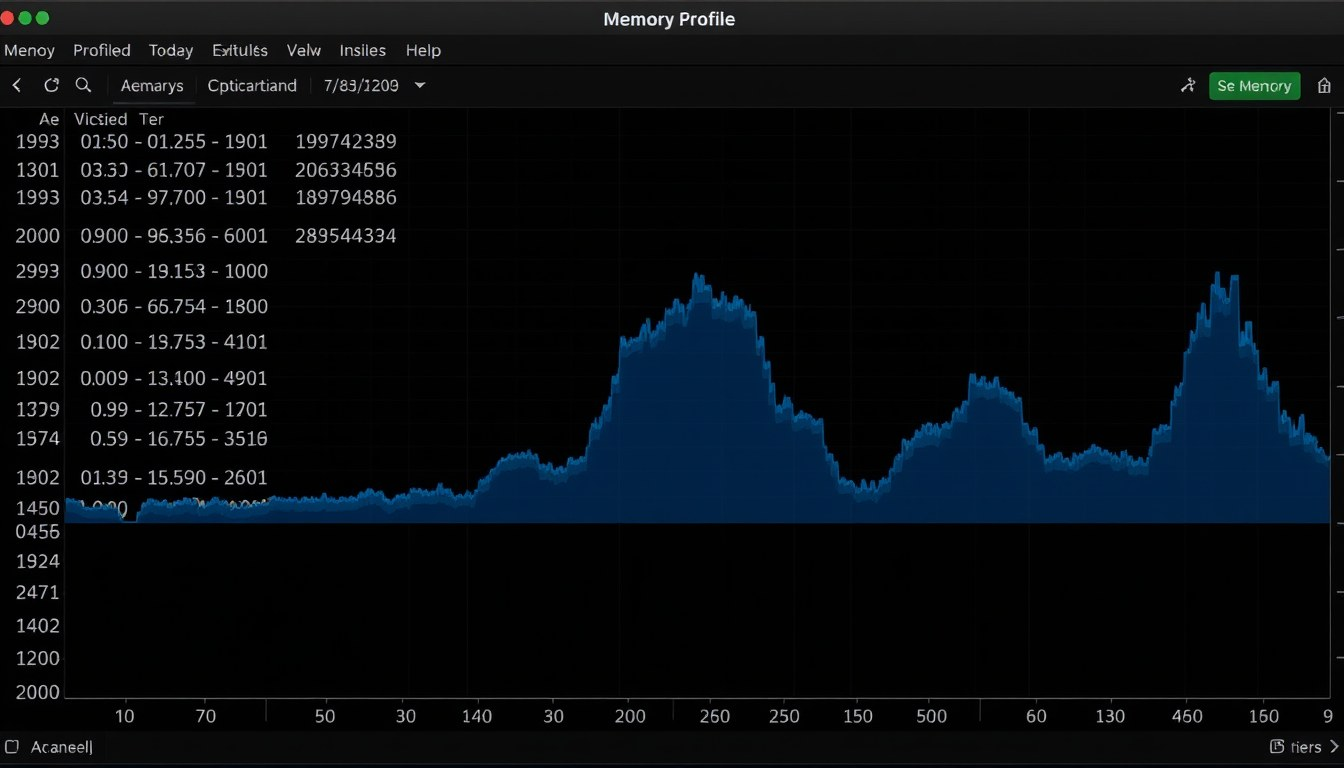Open the Menoy menu
Viewport: 1344px width, 768px height.
30,50
